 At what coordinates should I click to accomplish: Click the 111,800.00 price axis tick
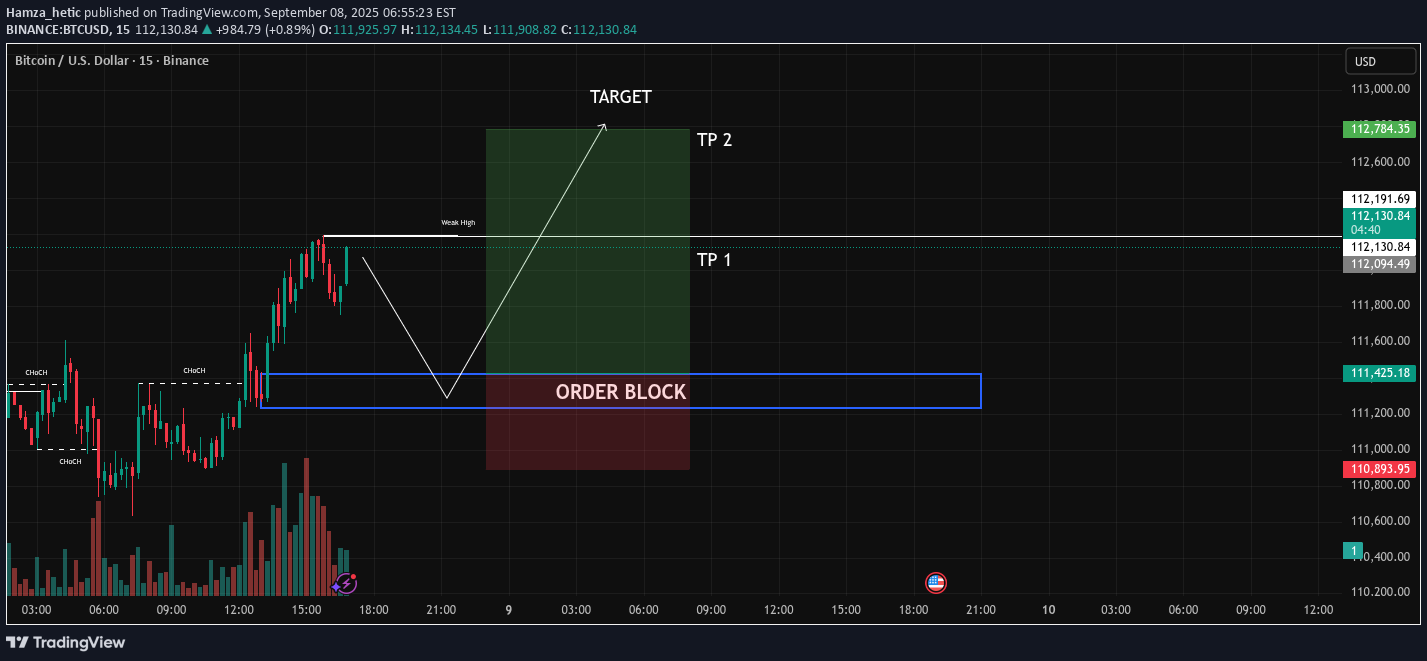[1380, 305]
